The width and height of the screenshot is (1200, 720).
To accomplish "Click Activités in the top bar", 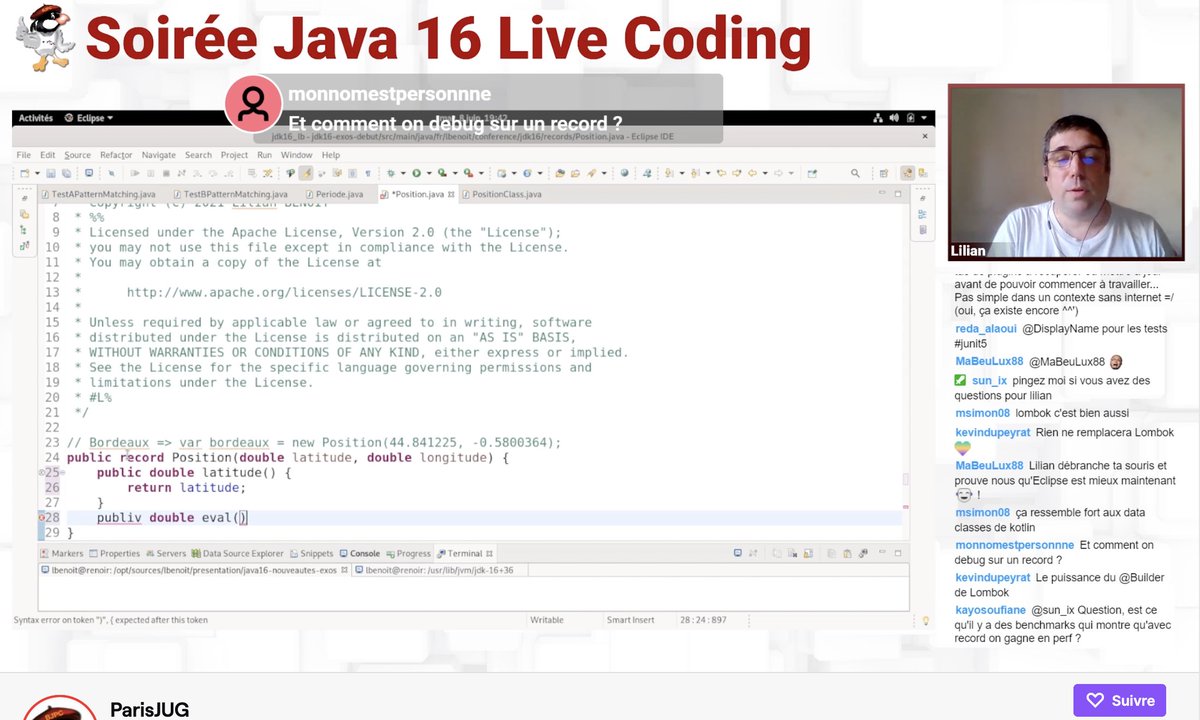I will tap(35, 118).
